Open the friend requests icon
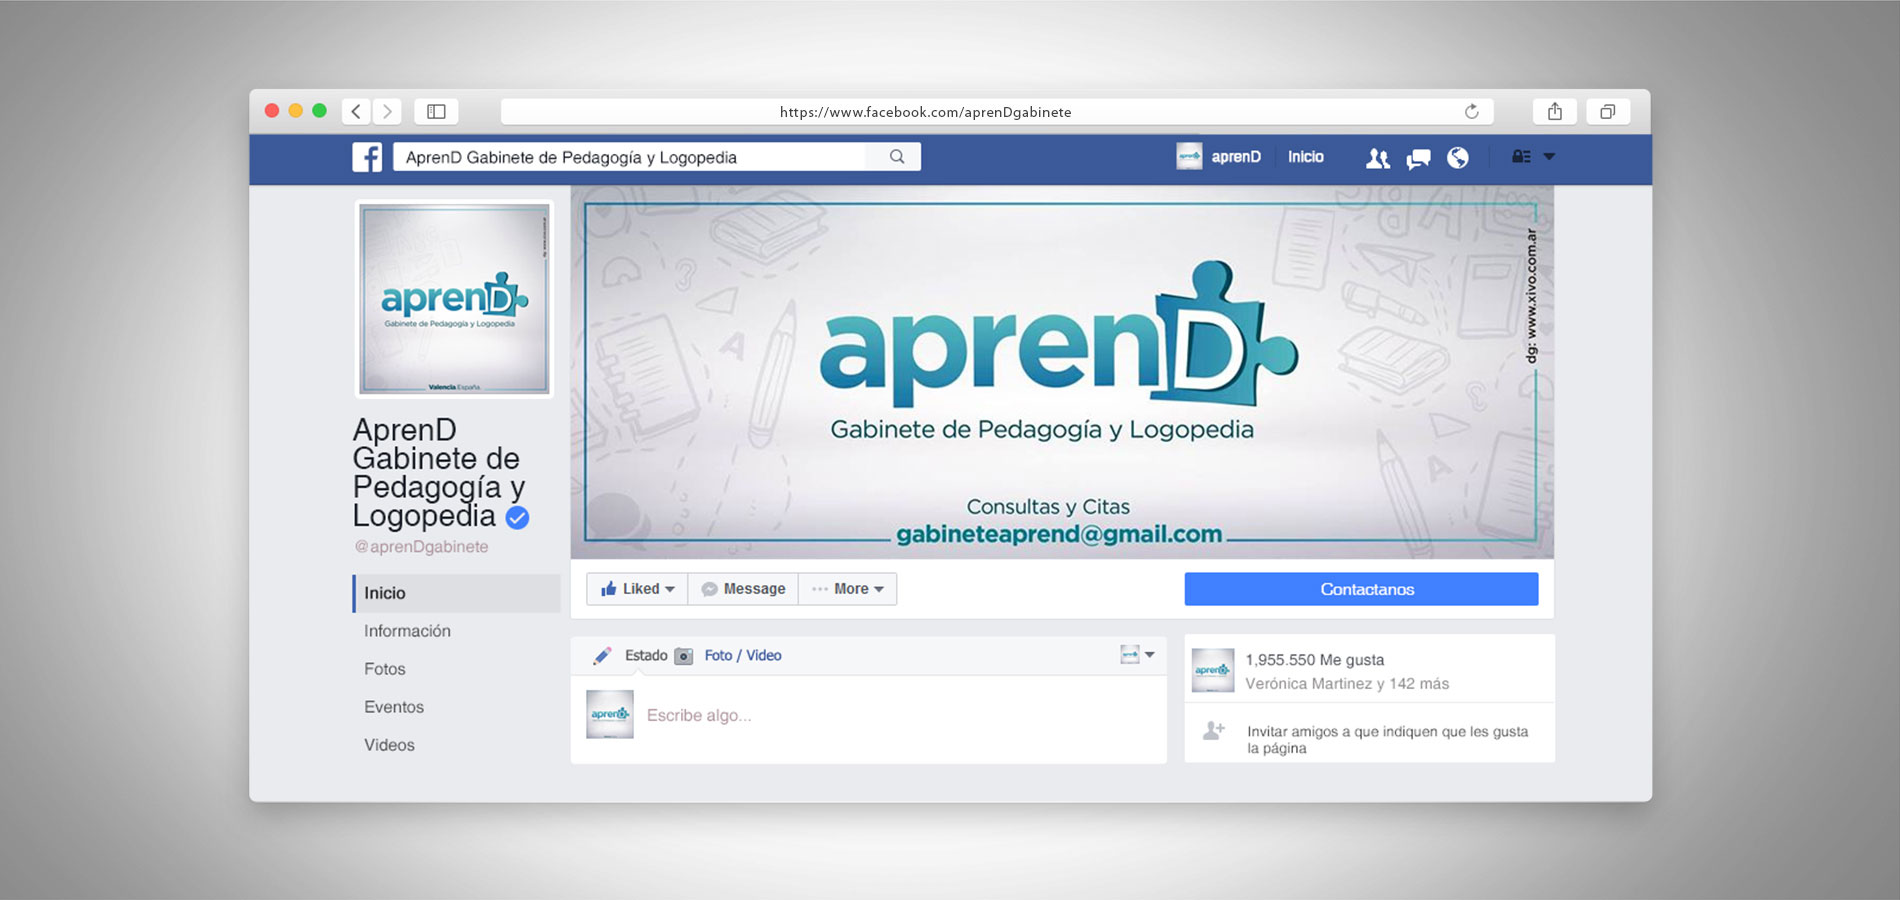Viewport: 1900px width, 900px height. tap(1378, 157)
